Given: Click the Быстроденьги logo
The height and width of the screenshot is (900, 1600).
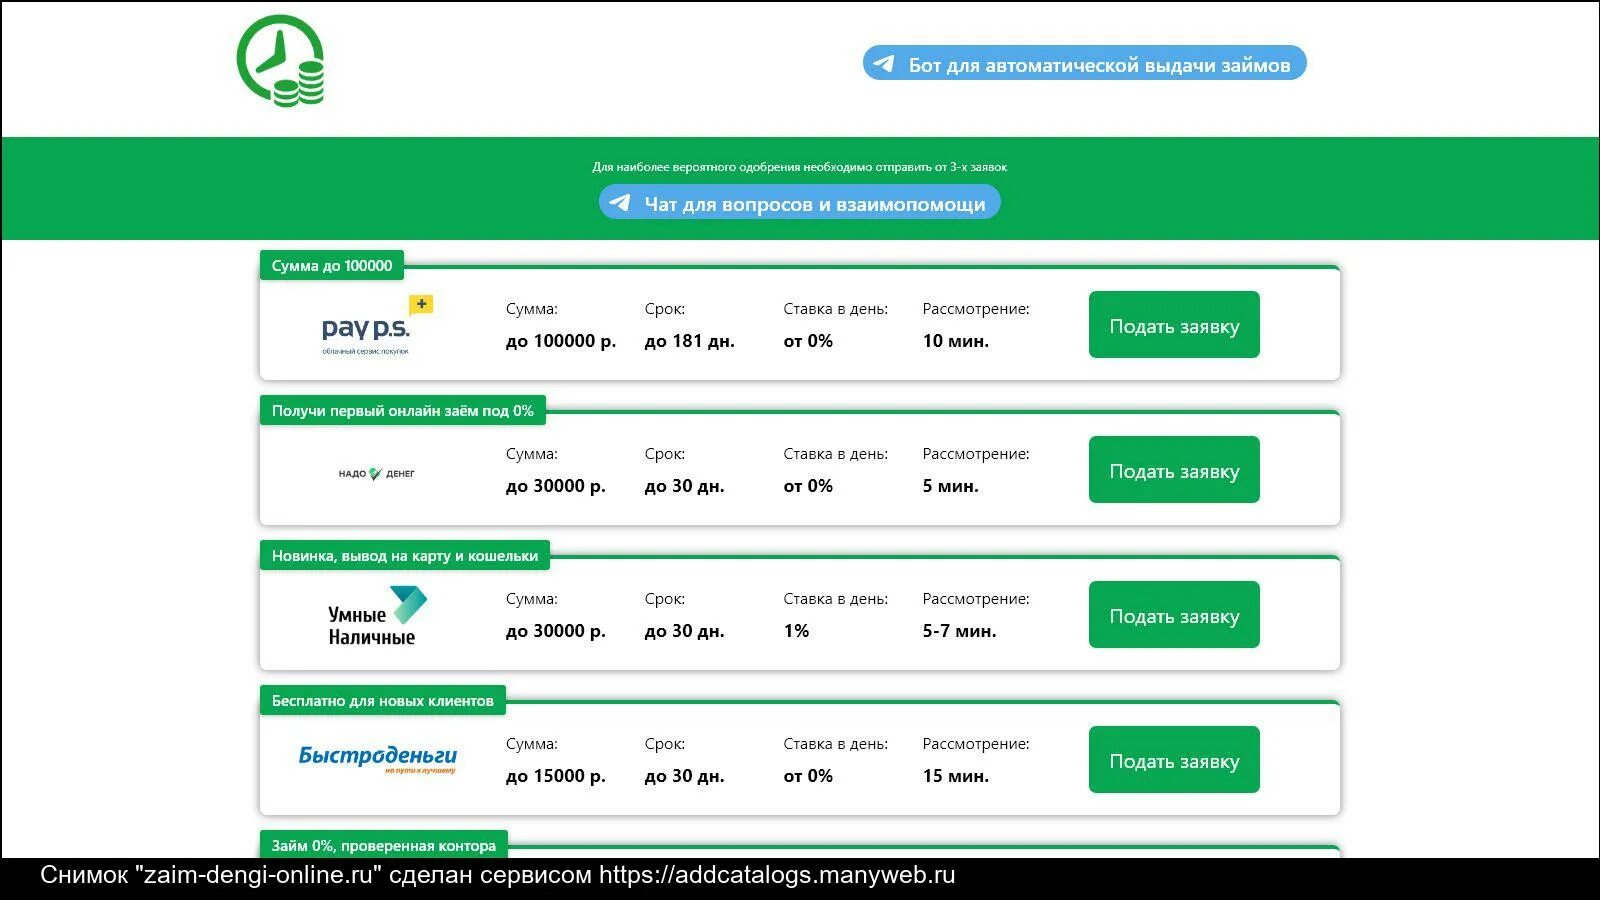Looking at the screenshot, I should tap(377, 759).
